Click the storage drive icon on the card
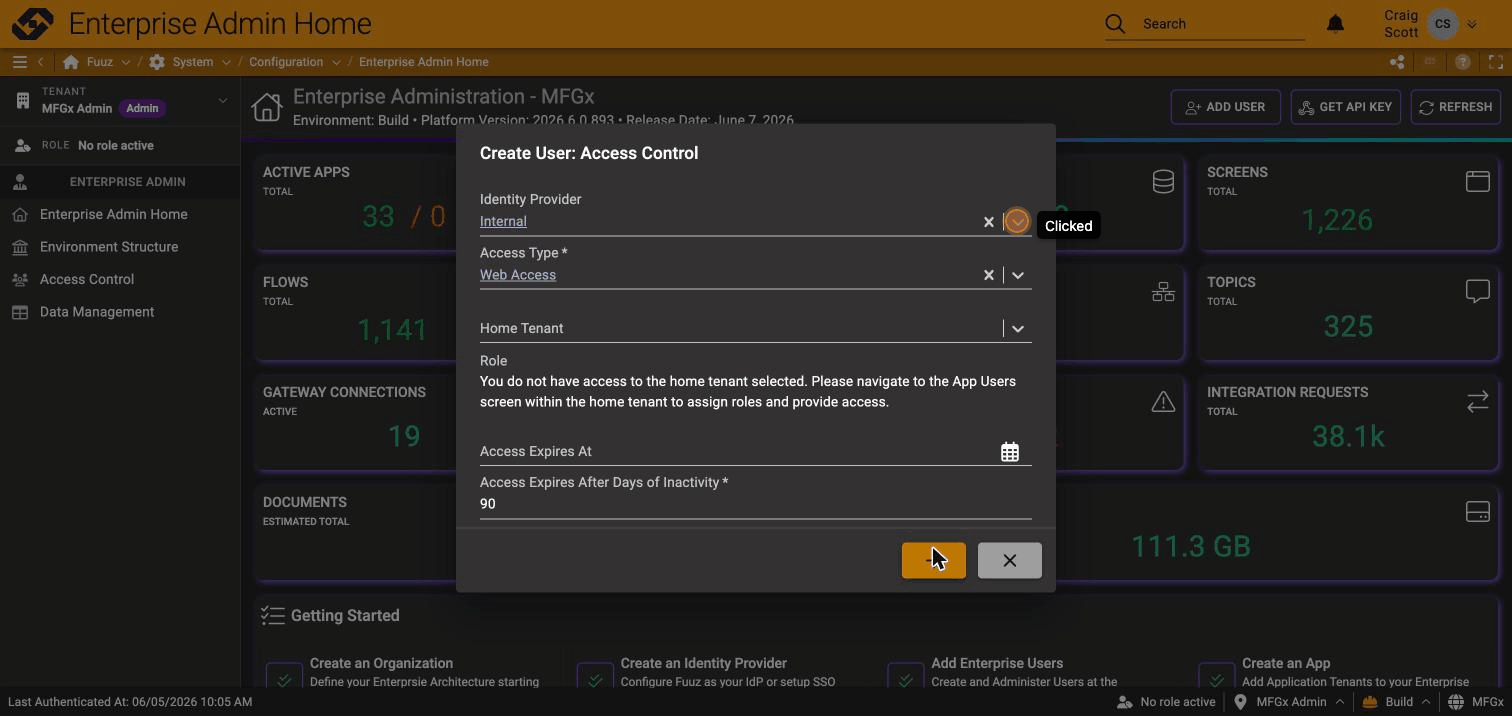Image resolution: width=1512 pixels, height=716 pixels. pos(1477,511)
